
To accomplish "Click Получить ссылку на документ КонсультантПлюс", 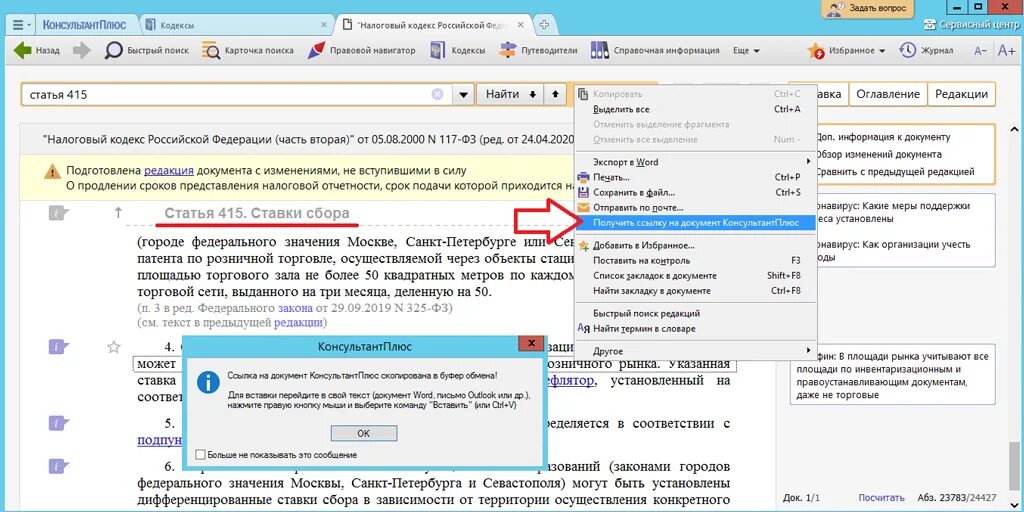I will pyautogui.click(x=696, y=223).
